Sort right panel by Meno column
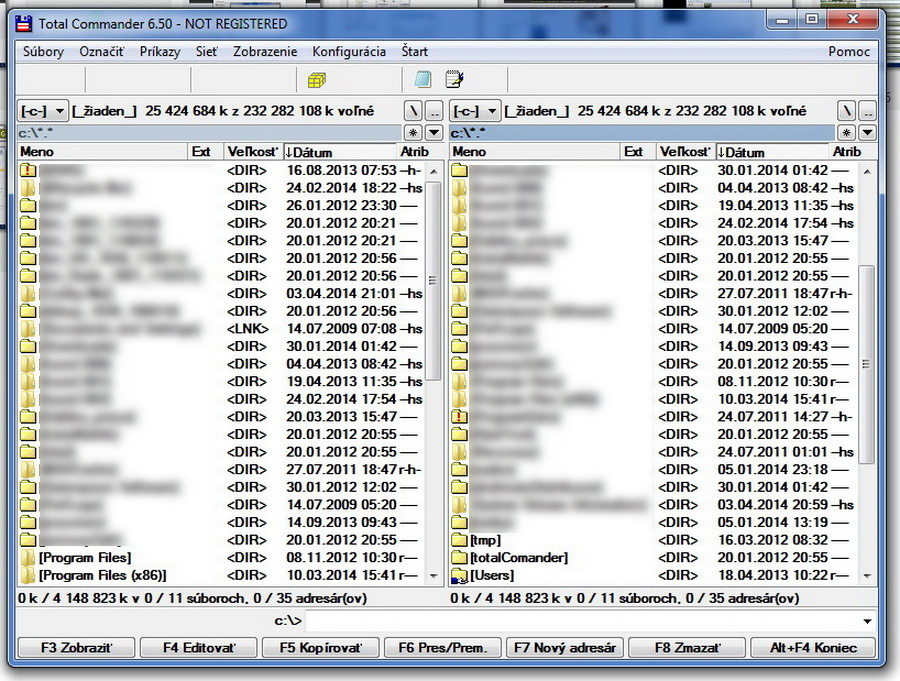 click(536, 152)
